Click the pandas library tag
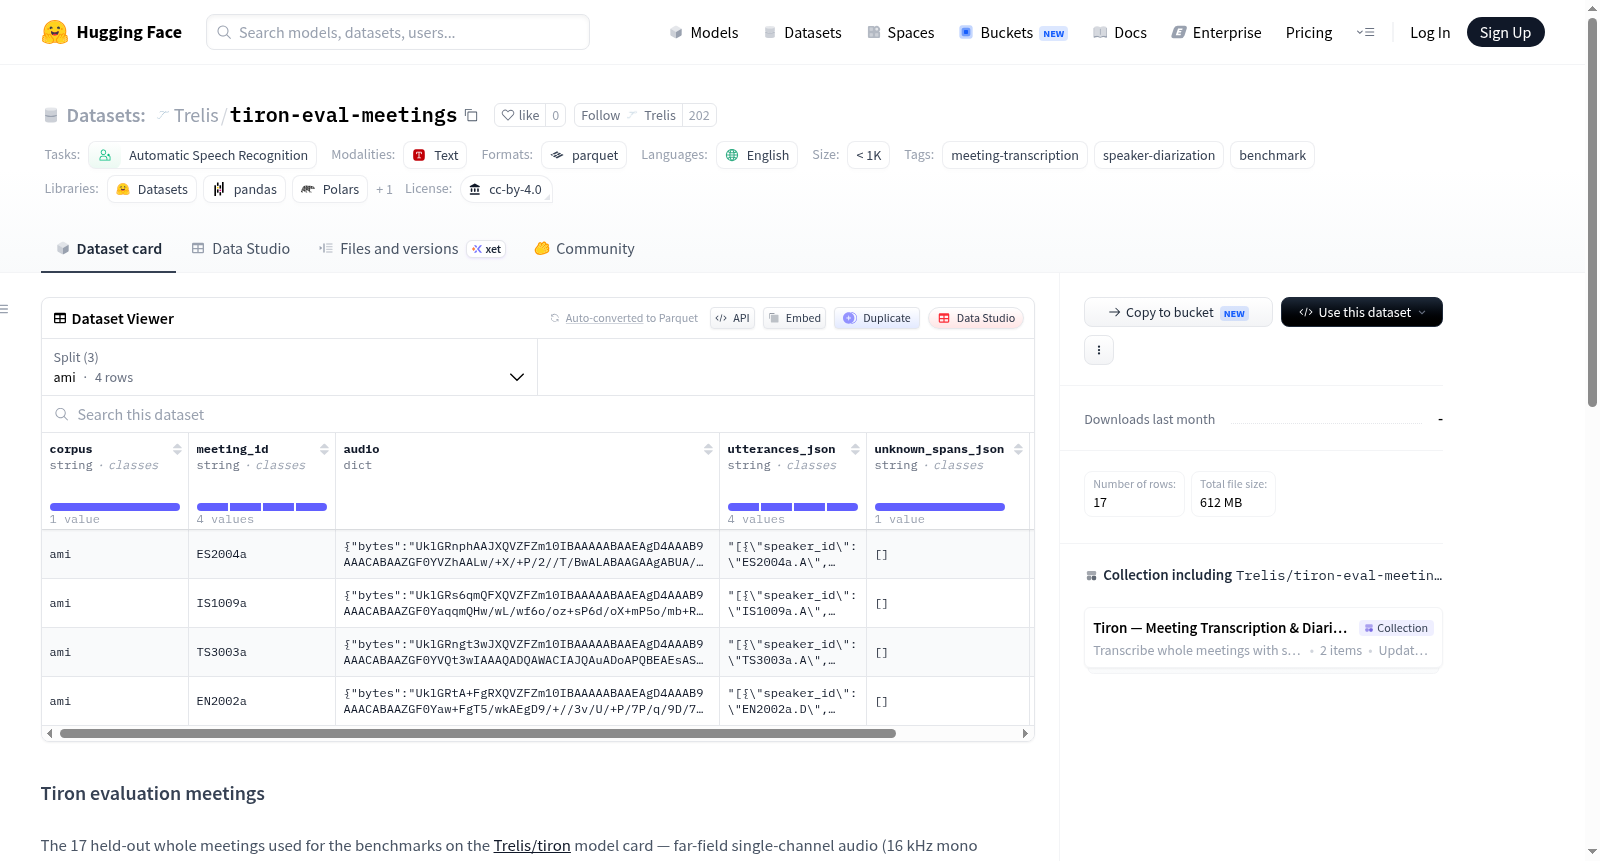Screen dimensions: 1600x861 click(x=245, y=189)
